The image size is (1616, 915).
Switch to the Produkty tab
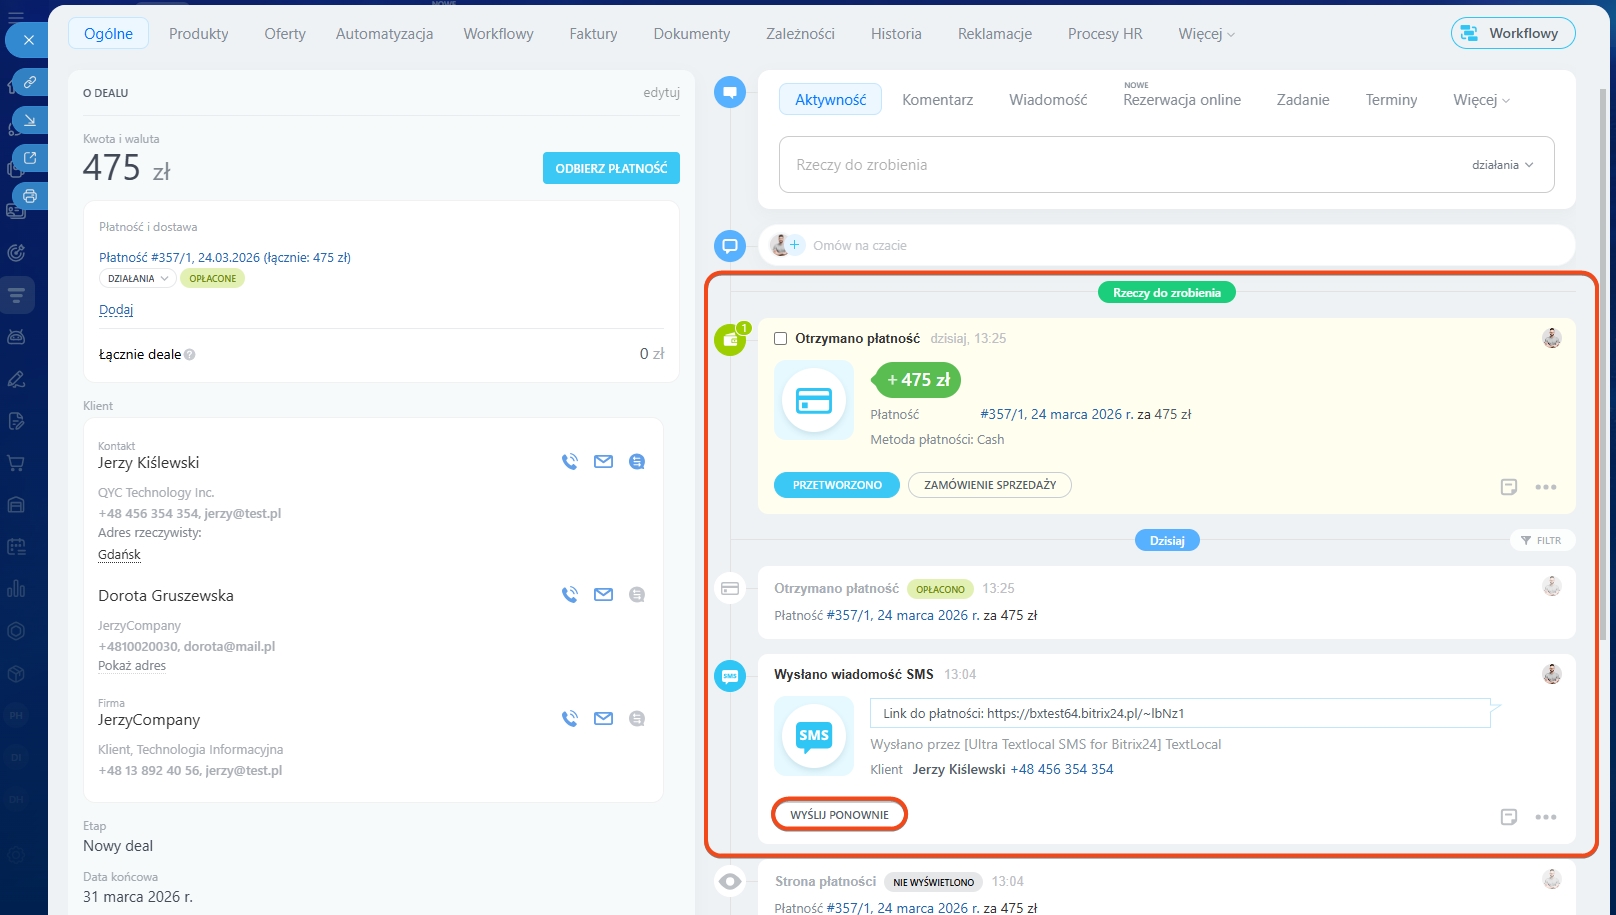tap(198, 34)
